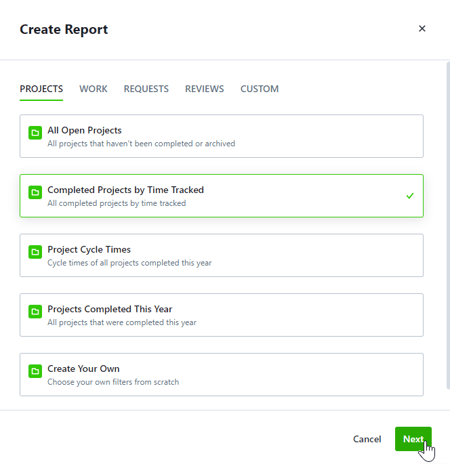Click 'Cycle times of all projects completed this year'
The height and width of the screenshot is (464, 450).
pos(129,263)
